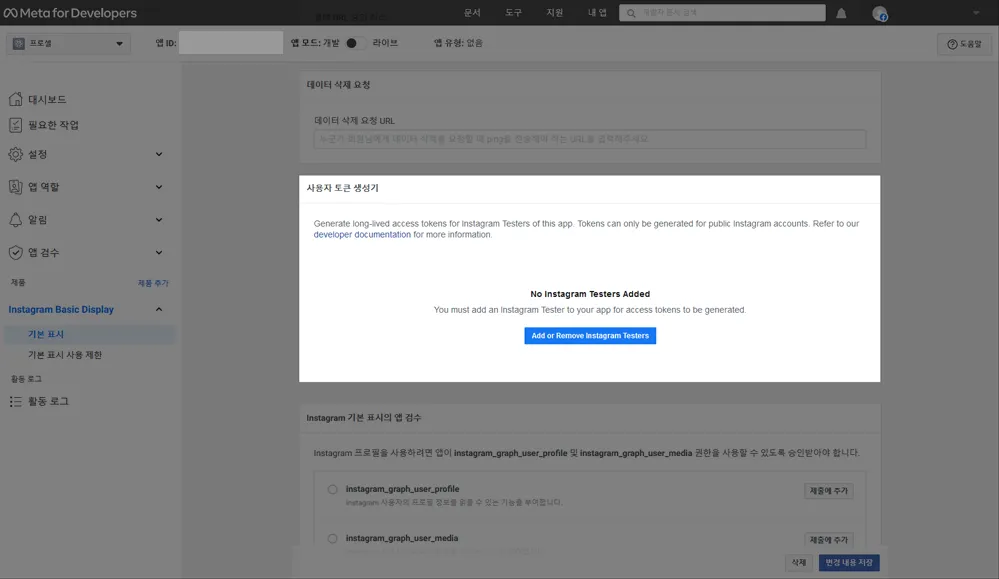
Task: Select instagram_graph_user_profile radio button
Action: (333, 489)
